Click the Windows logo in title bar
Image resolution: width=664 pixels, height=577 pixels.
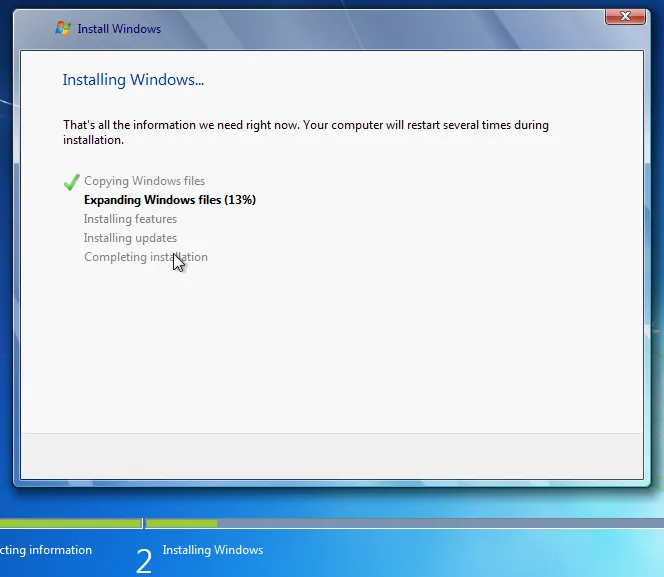[63, 28]
